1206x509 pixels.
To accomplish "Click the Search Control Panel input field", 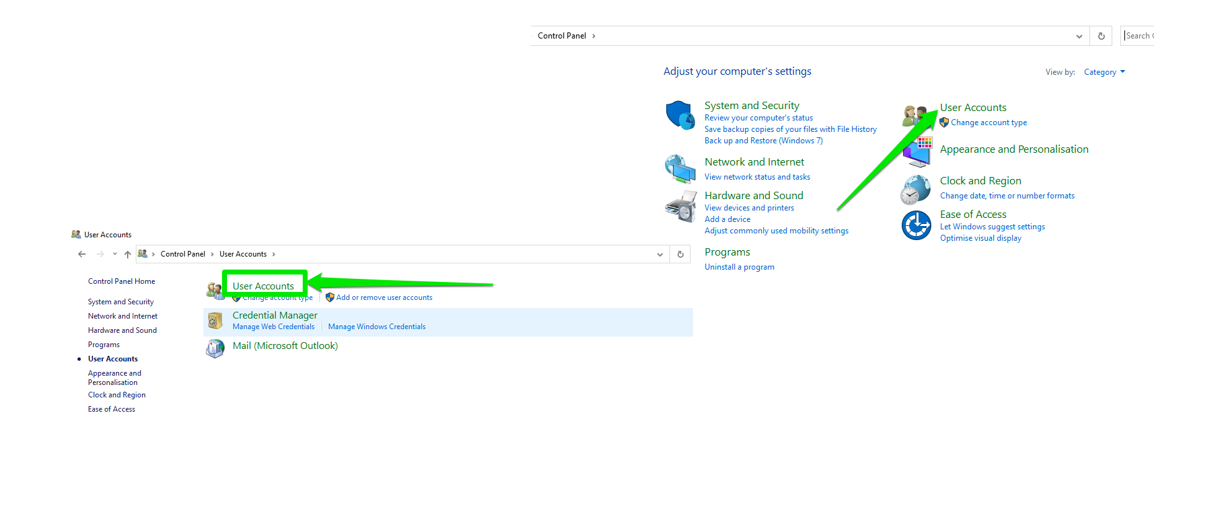I will click(1138, 36).
